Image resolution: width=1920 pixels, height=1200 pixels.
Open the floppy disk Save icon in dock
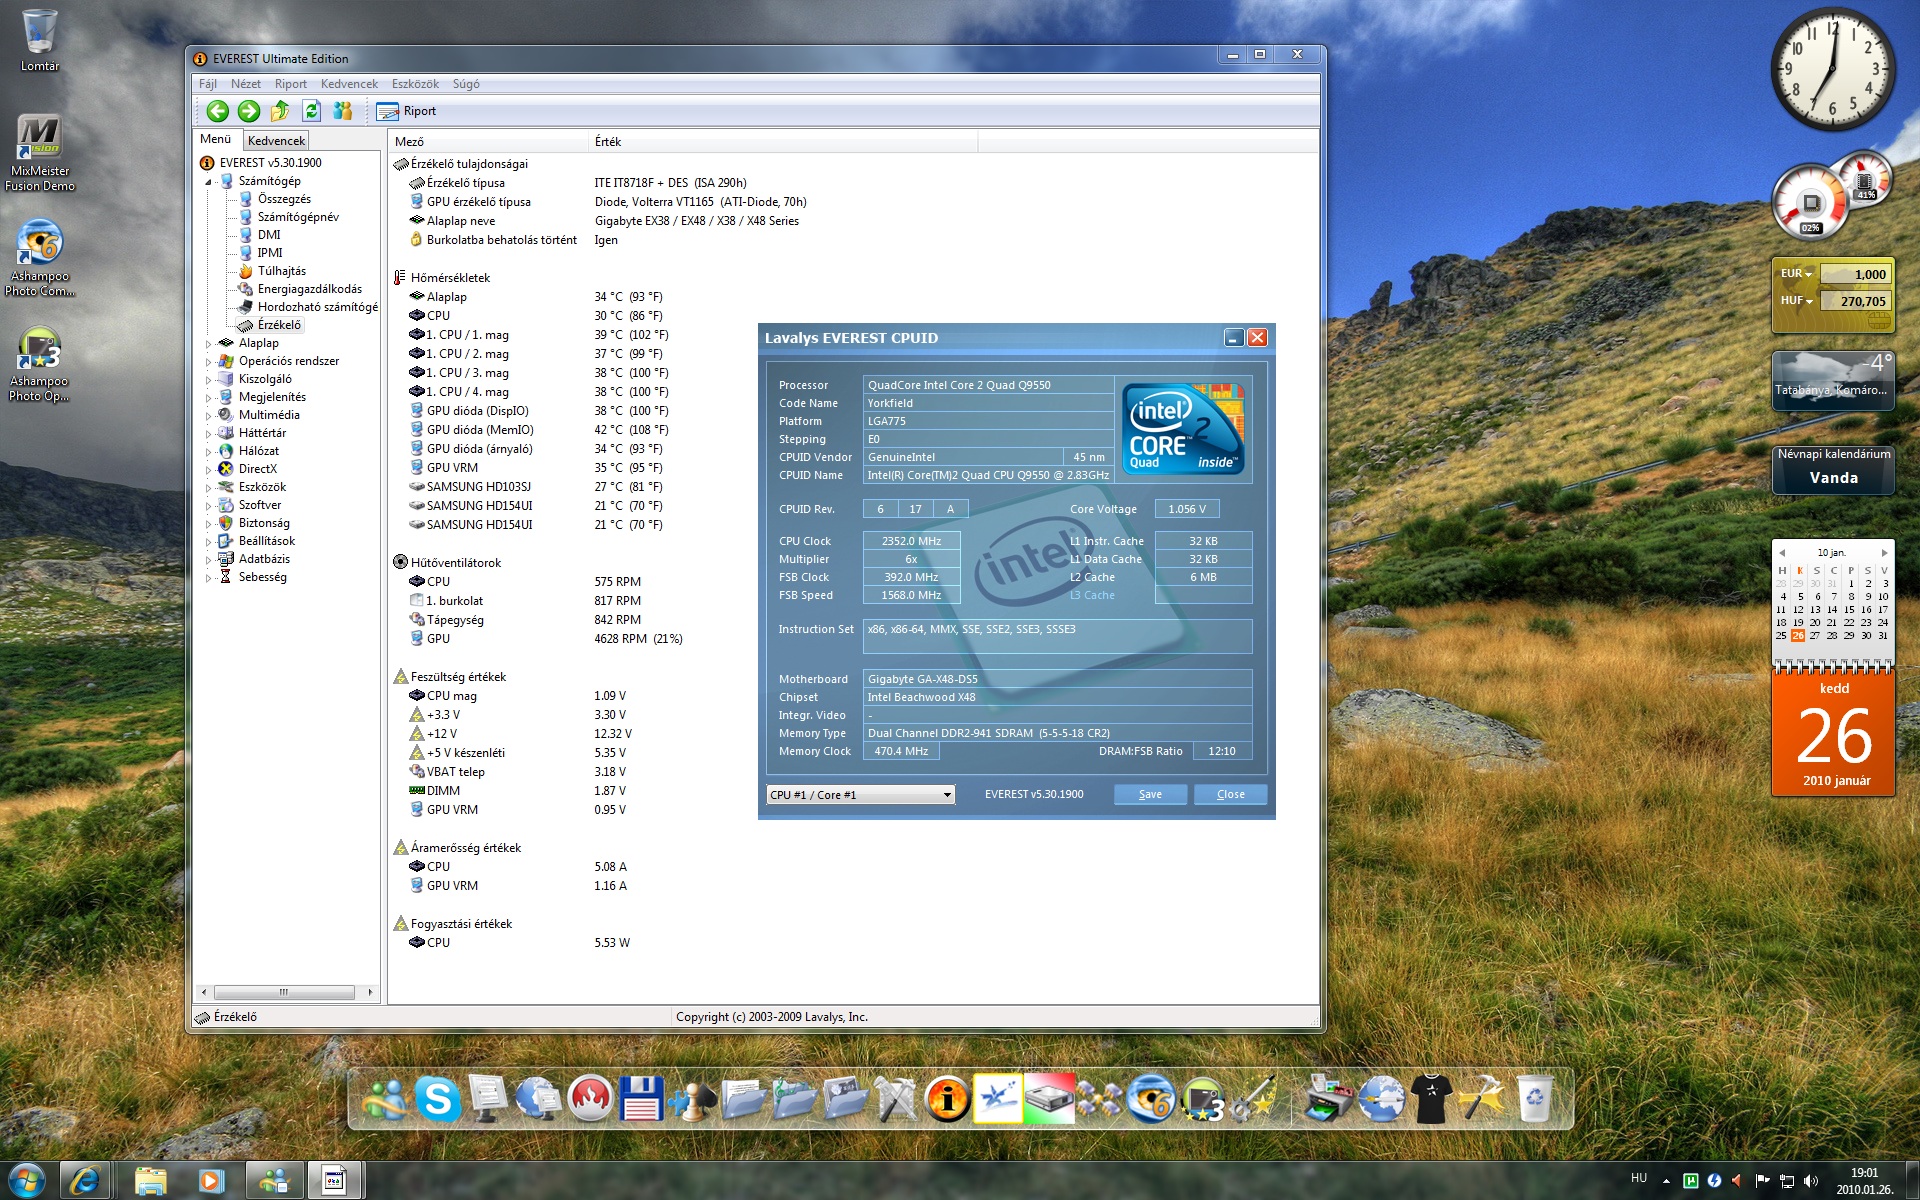641,1099
